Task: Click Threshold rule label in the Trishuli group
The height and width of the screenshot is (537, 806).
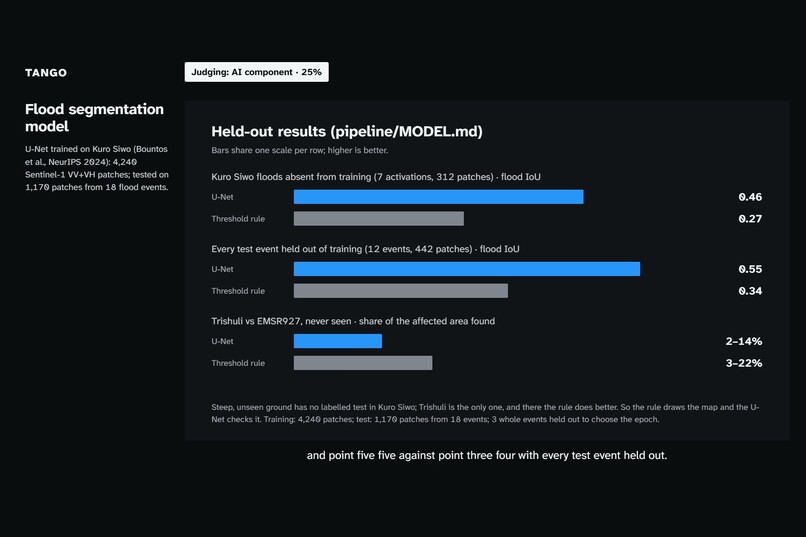Action: [x=238, y=363]
